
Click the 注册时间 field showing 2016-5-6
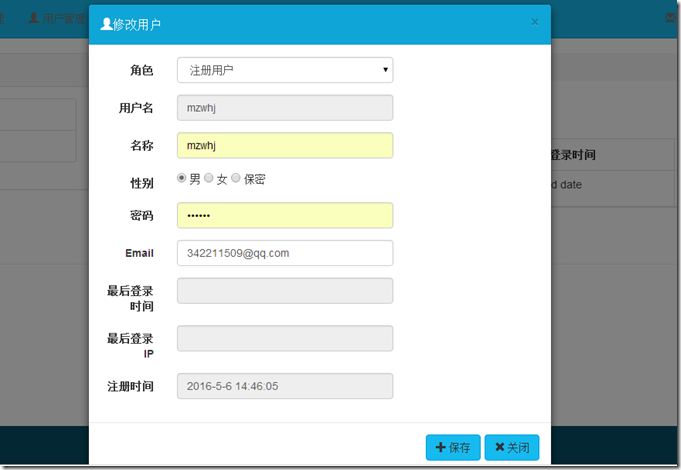point(284,386)
